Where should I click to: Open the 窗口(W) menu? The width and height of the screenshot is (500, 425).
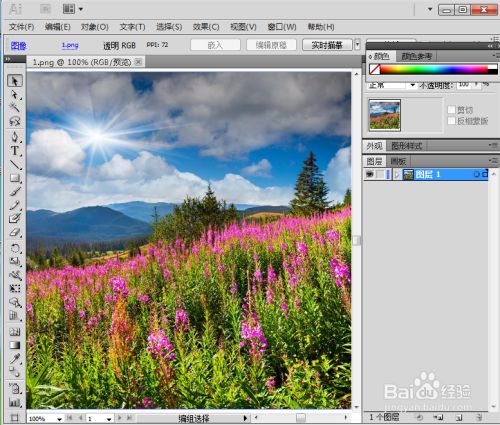click(x=282, y=27)
